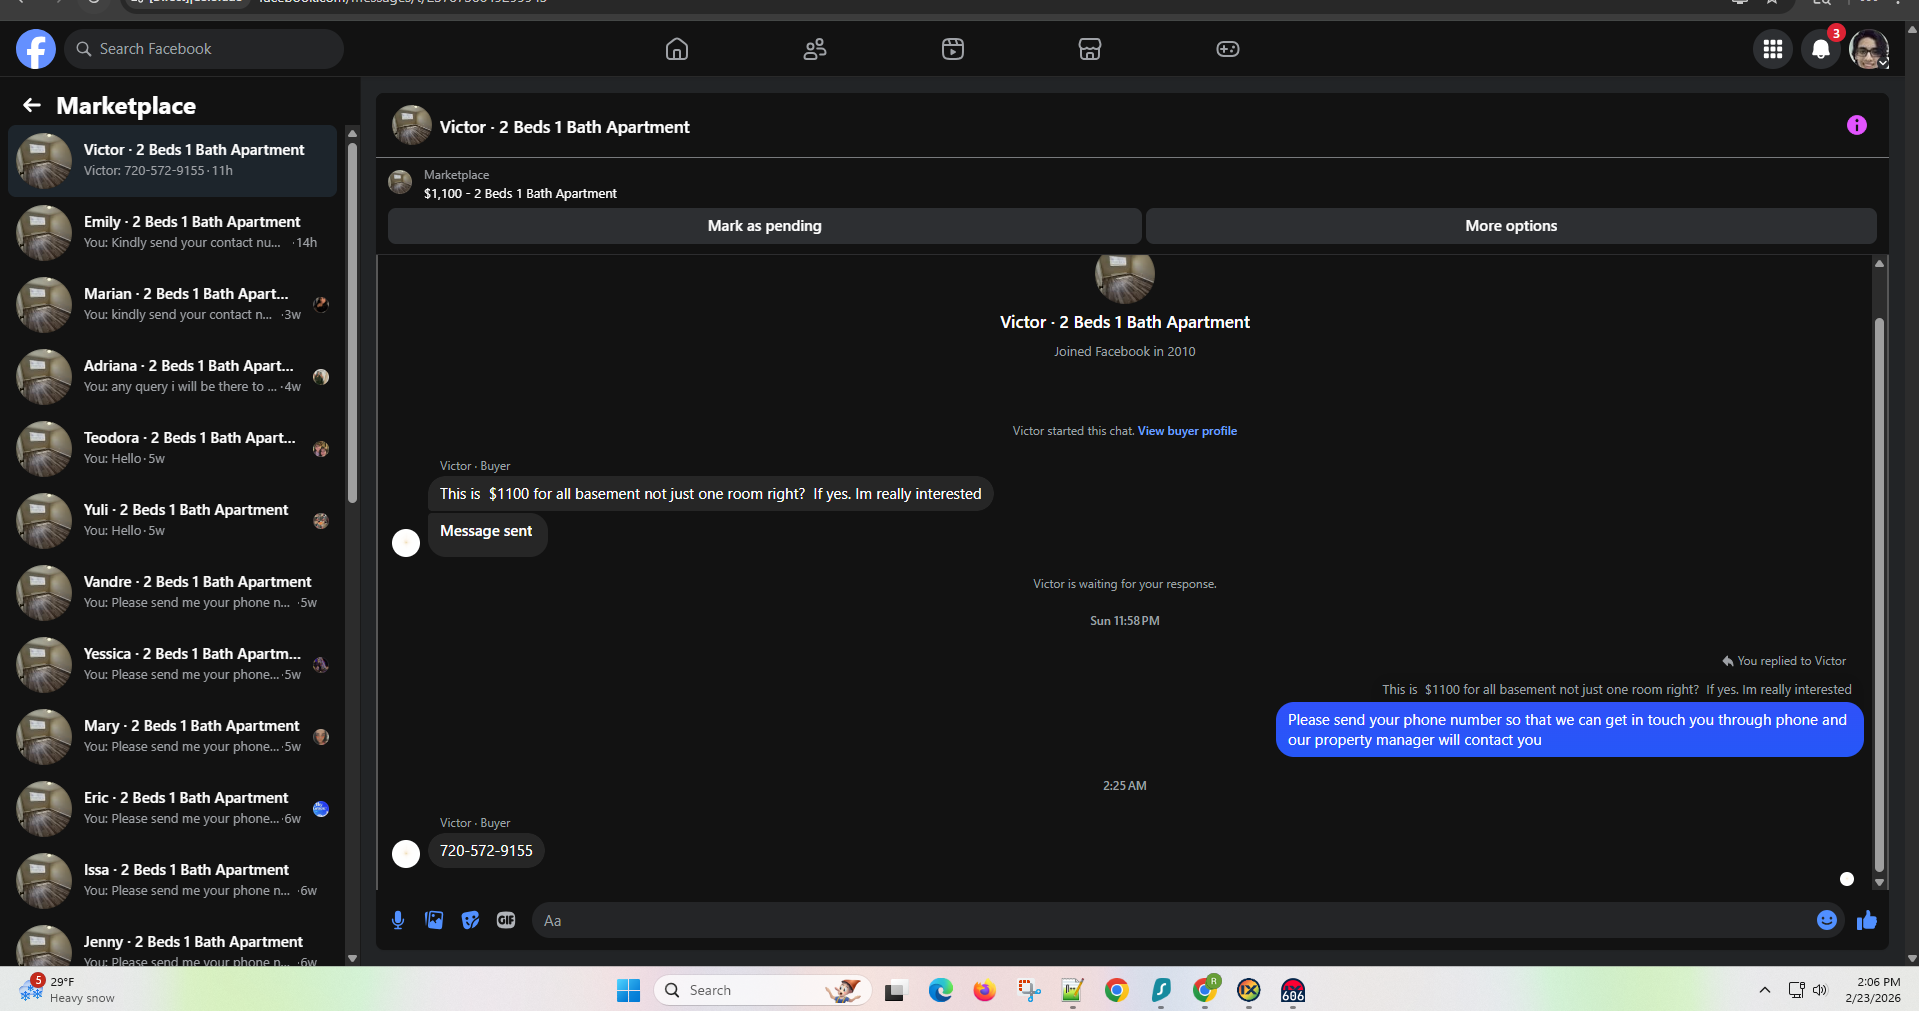Screen dimensions: 1919x1011
Task: Select Marian's conversation in the list
Action: pos(172,304)
